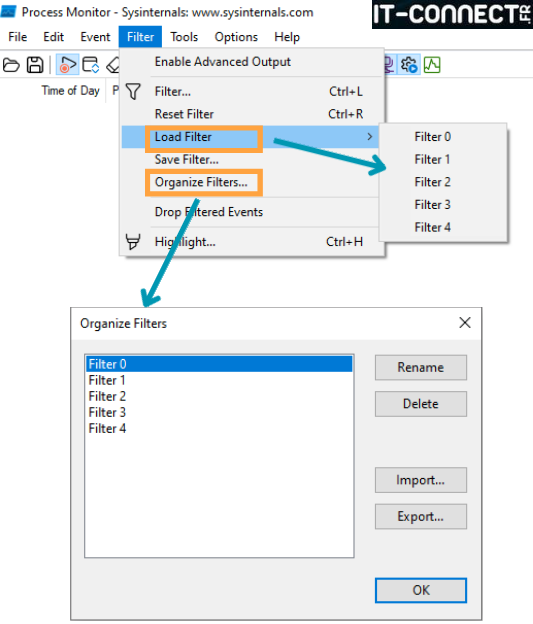
Task: Load Filter 3 from submenu
Action: coord(443,205)
